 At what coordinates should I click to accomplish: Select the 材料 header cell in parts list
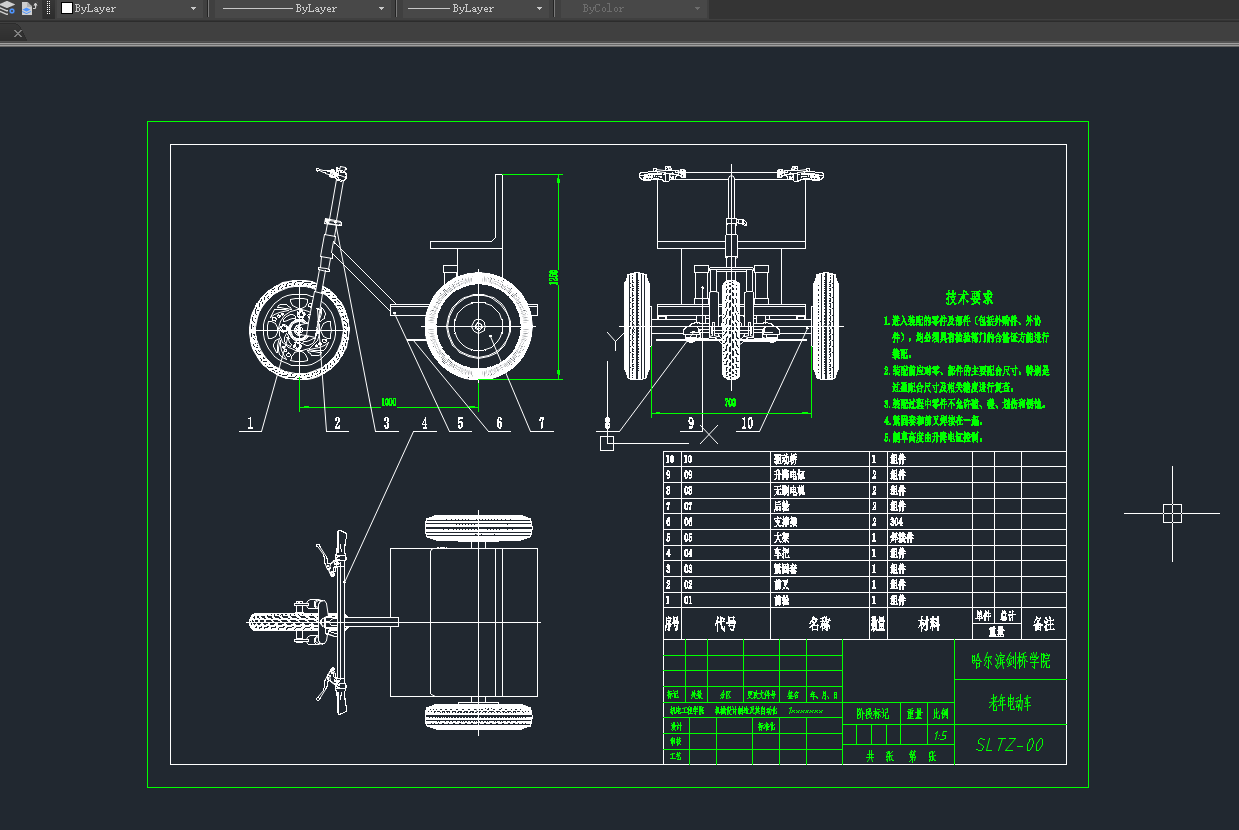pos(929,624)
